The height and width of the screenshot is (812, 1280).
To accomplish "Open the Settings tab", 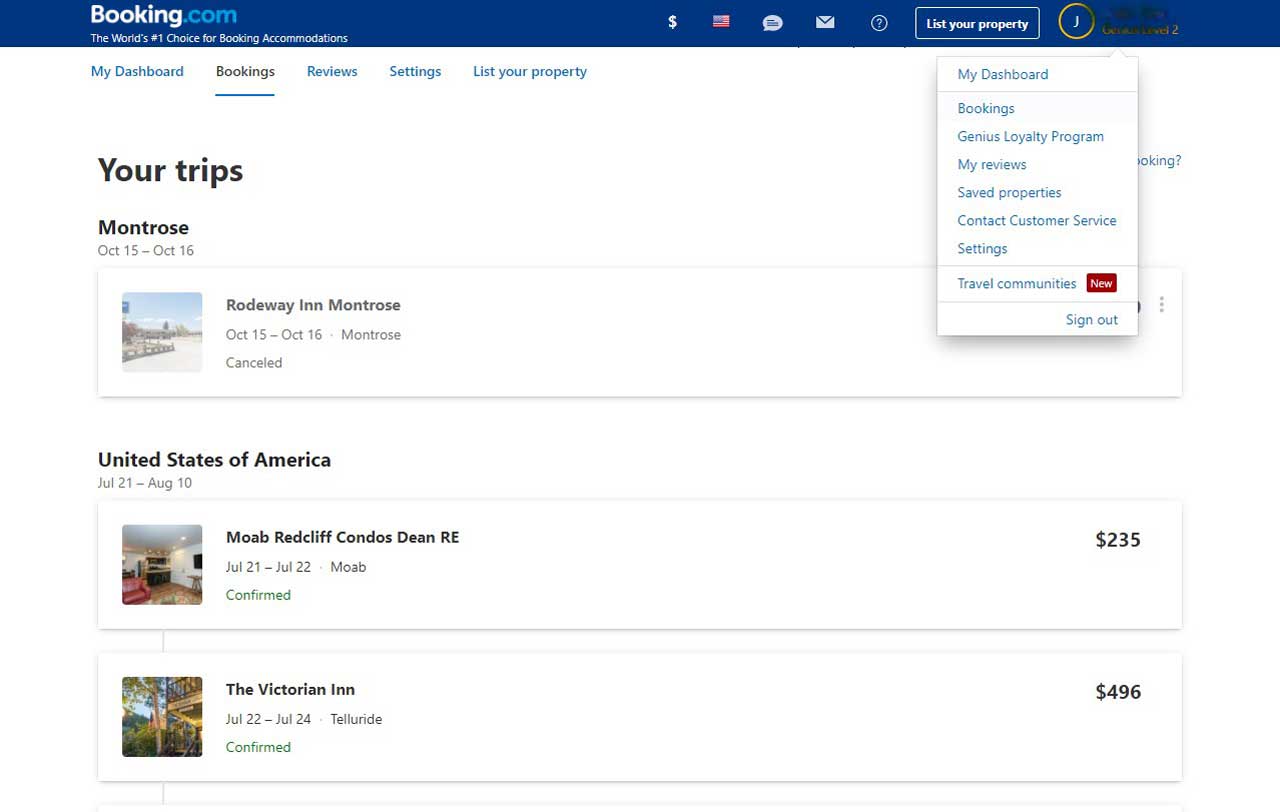I will click(x=415, y=71).
